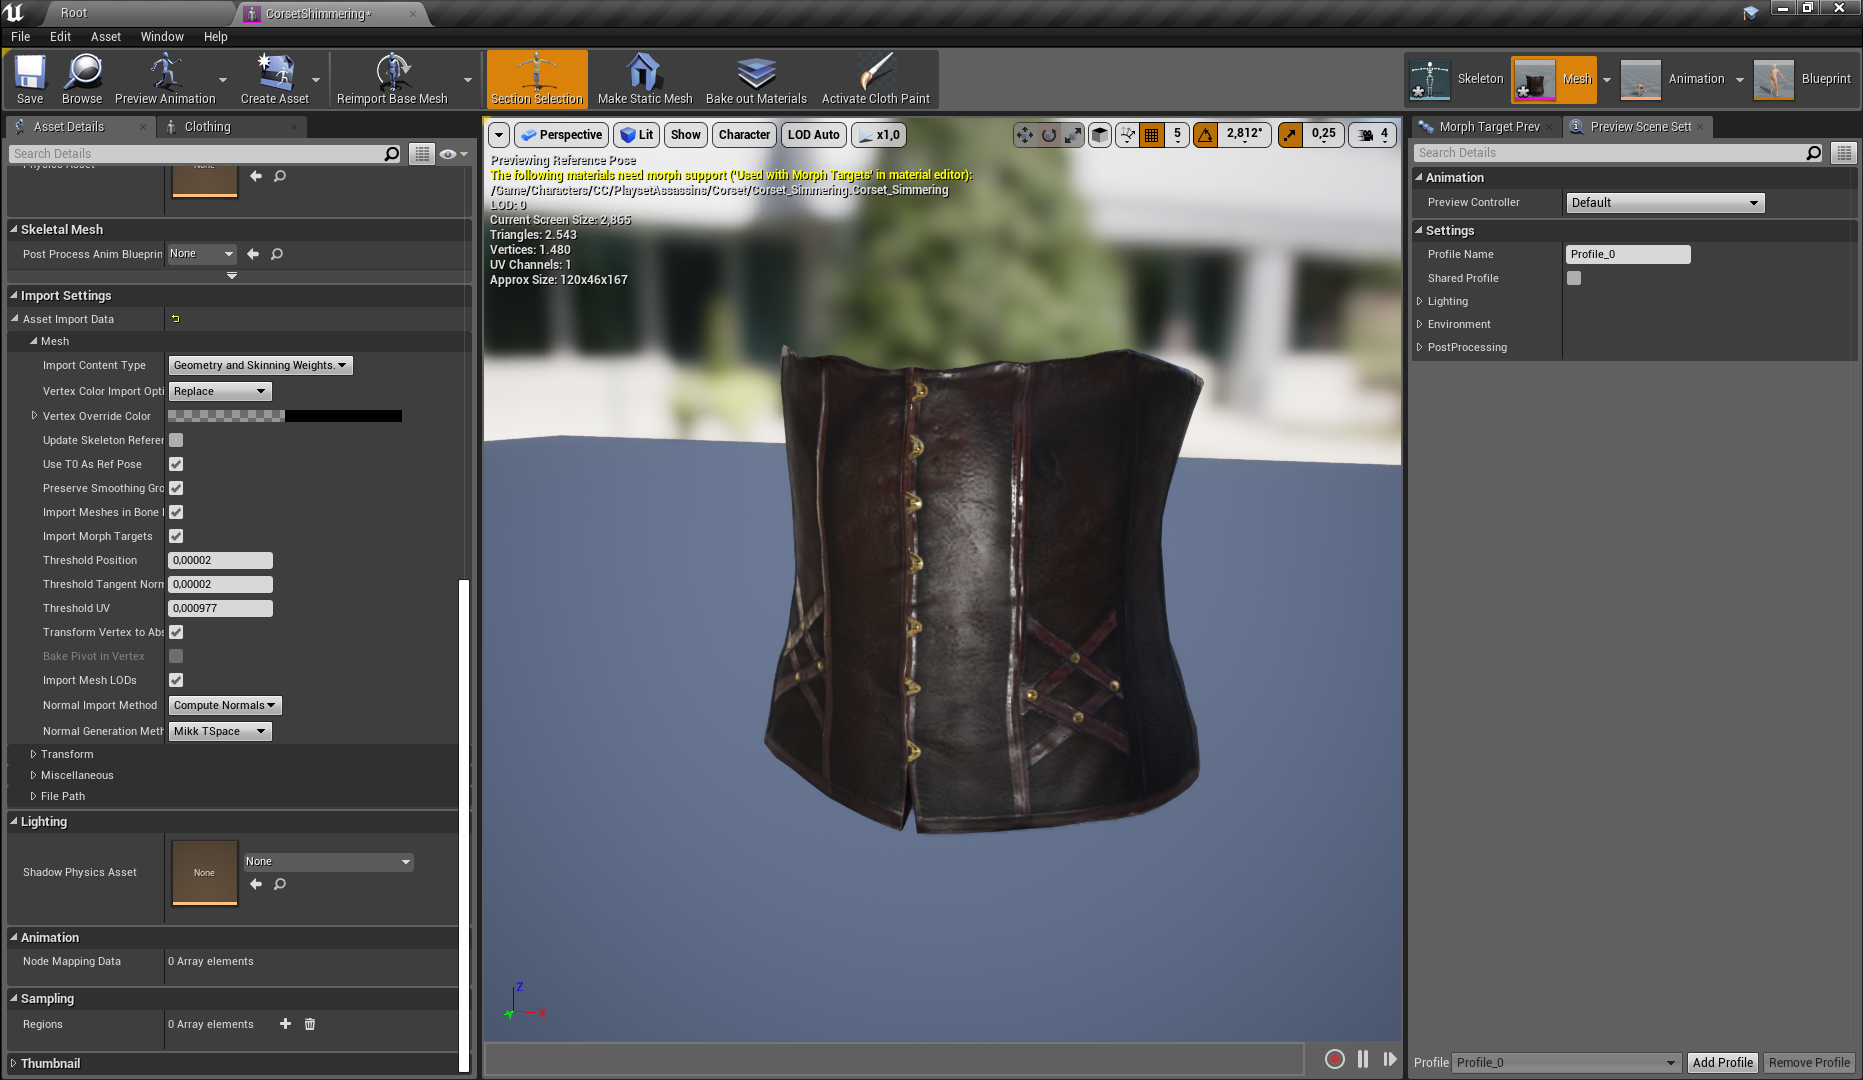Enable the Shared Profile checkbox
This screenshot has height=1080, width=1863.
[1574, 278]
